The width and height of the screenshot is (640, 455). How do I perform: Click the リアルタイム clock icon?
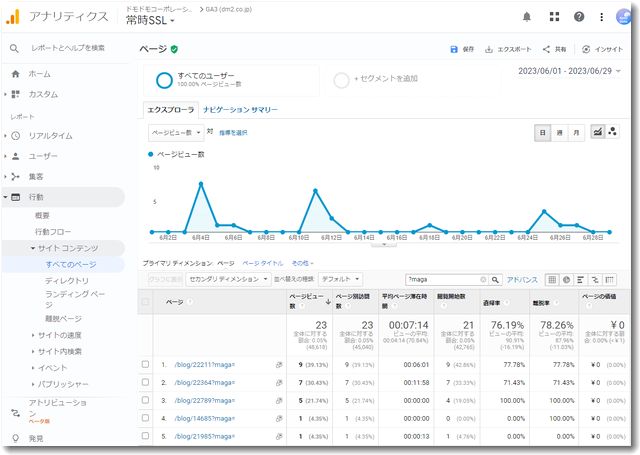point(16,135)
